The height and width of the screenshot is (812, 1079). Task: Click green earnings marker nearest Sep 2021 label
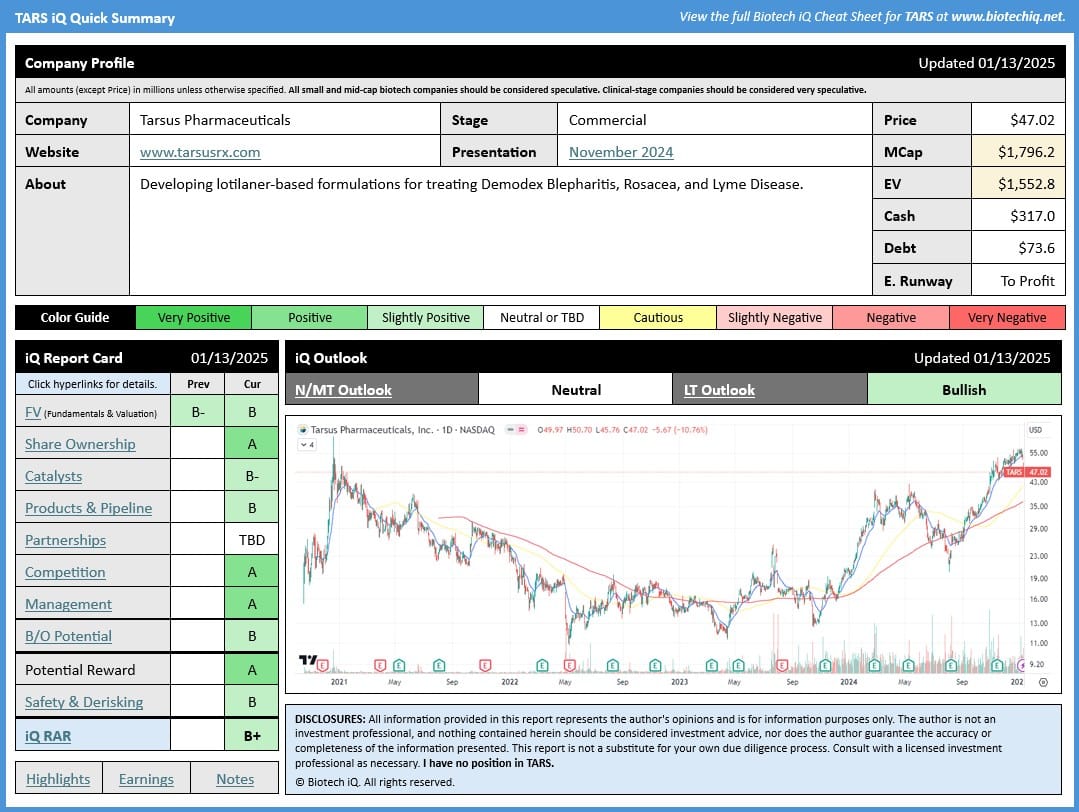[439, 665]
